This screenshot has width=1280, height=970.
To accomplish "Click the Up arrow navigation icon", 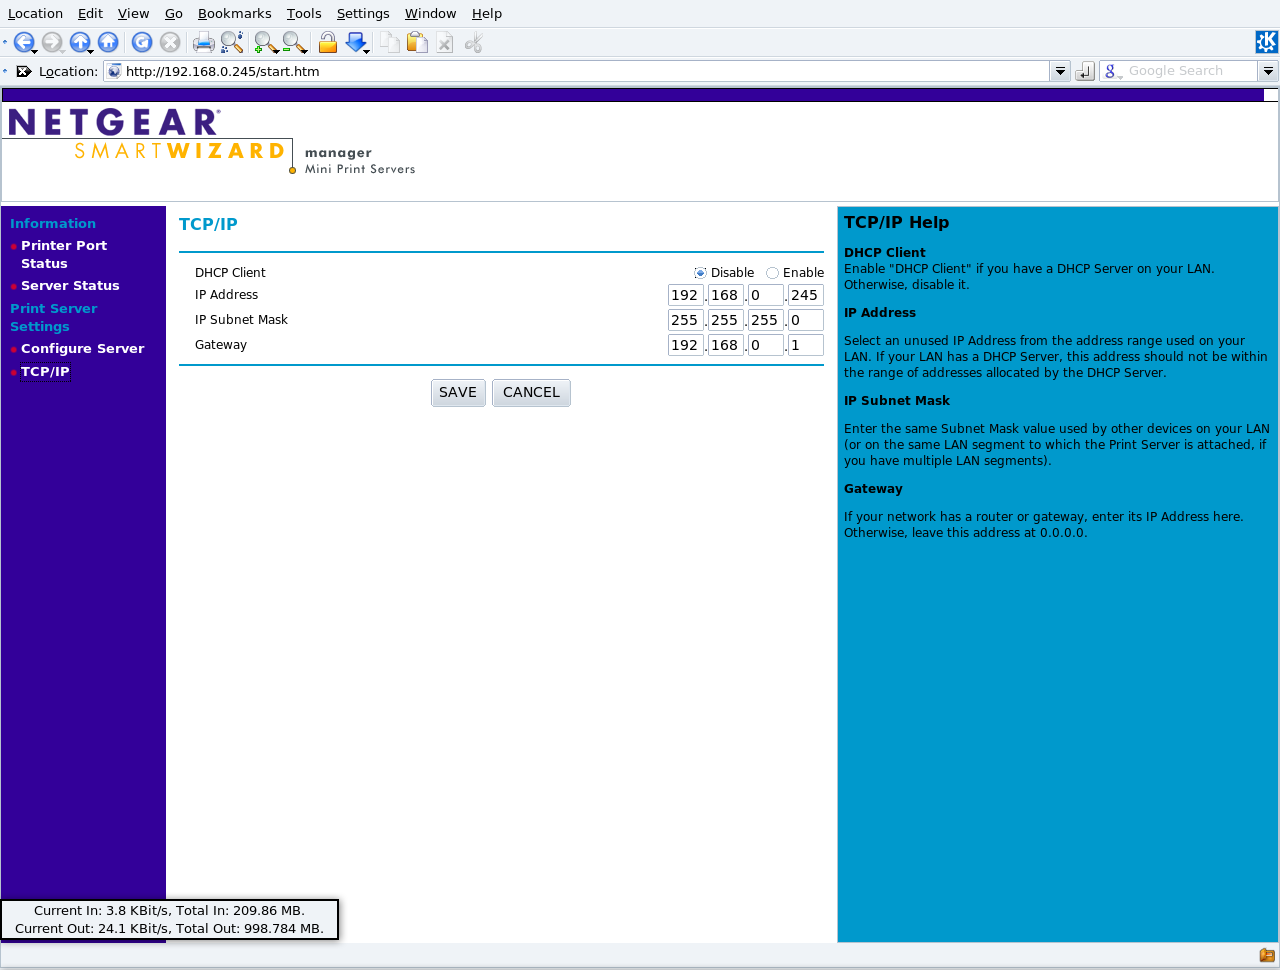I will click(x=80, y=42).
